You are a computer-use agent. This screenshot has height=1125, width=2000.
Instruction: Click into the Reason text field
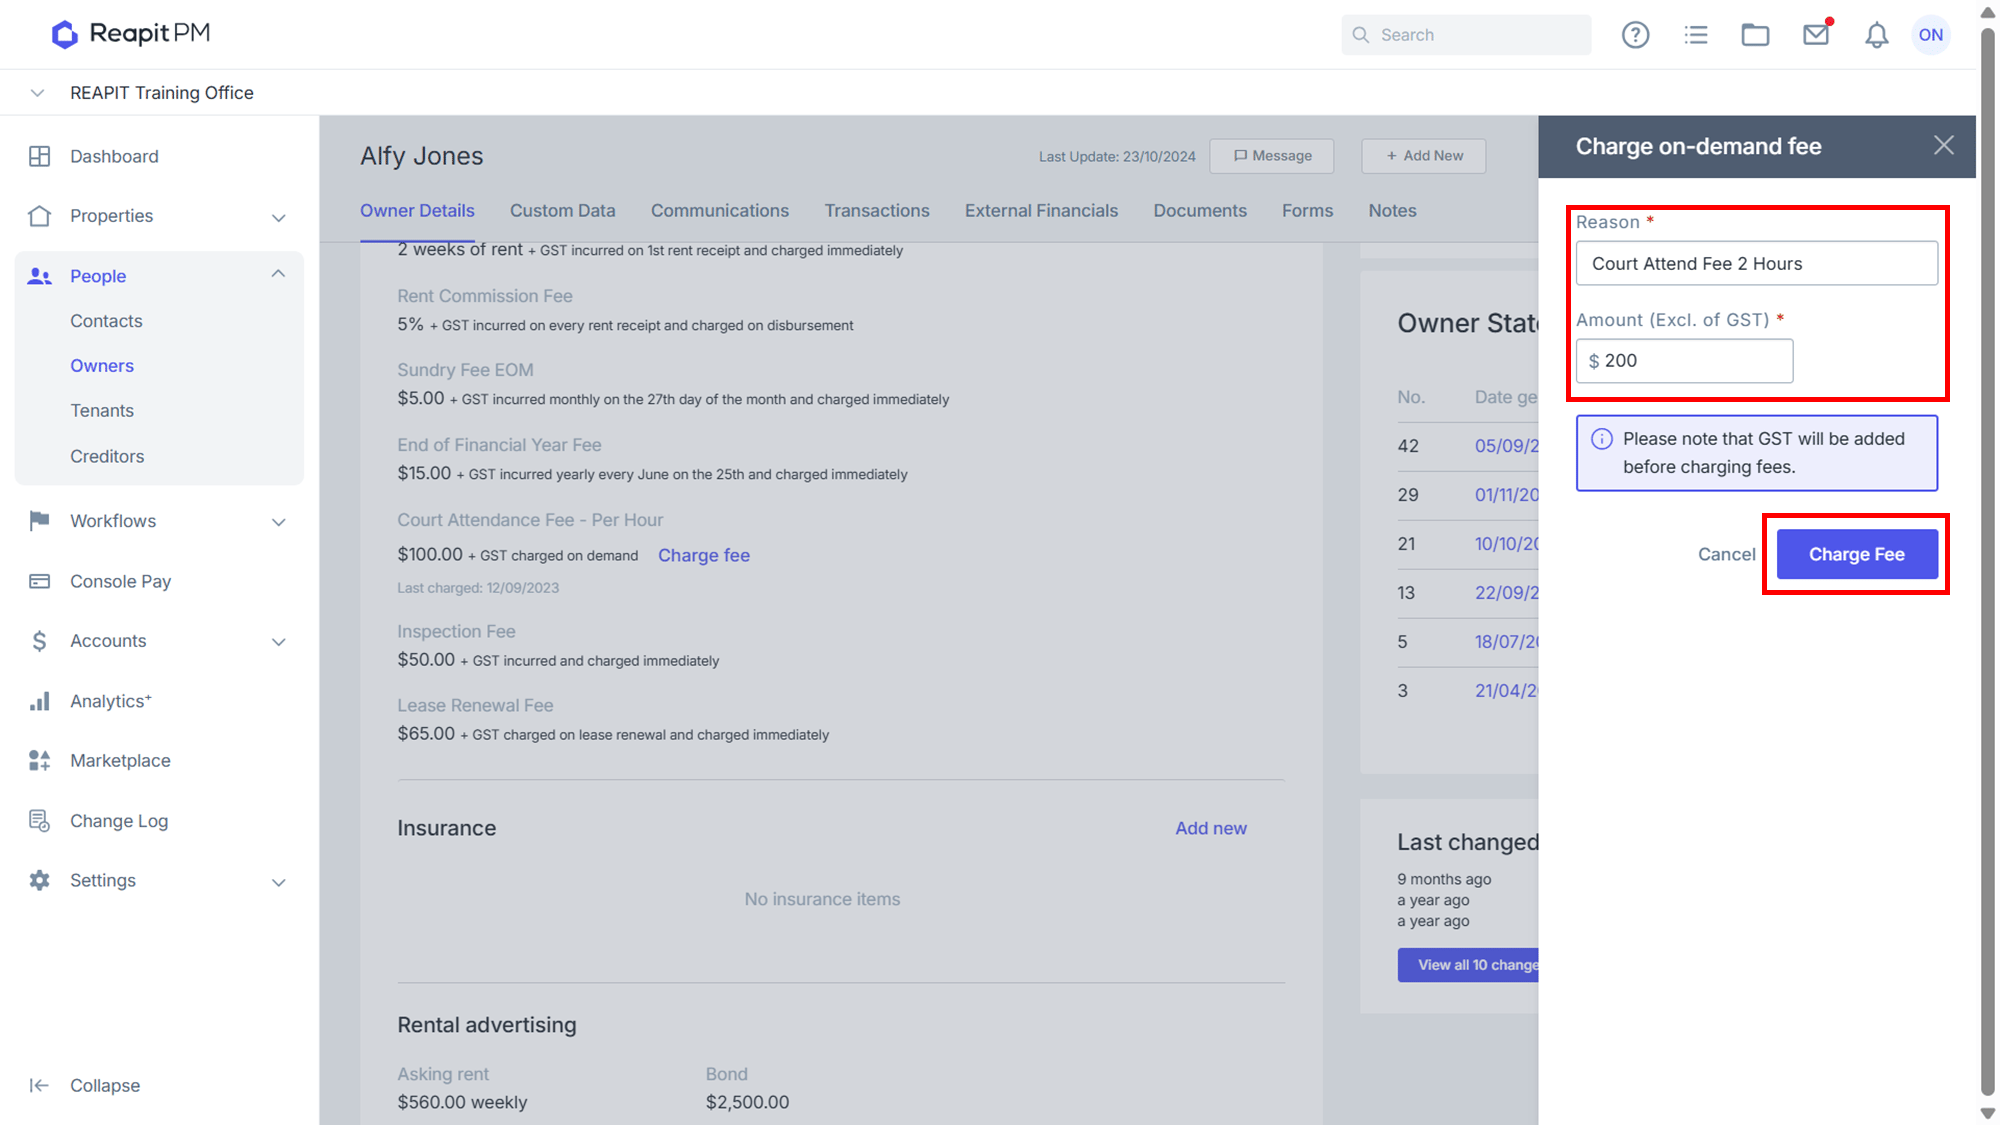tap(1756, 263)
